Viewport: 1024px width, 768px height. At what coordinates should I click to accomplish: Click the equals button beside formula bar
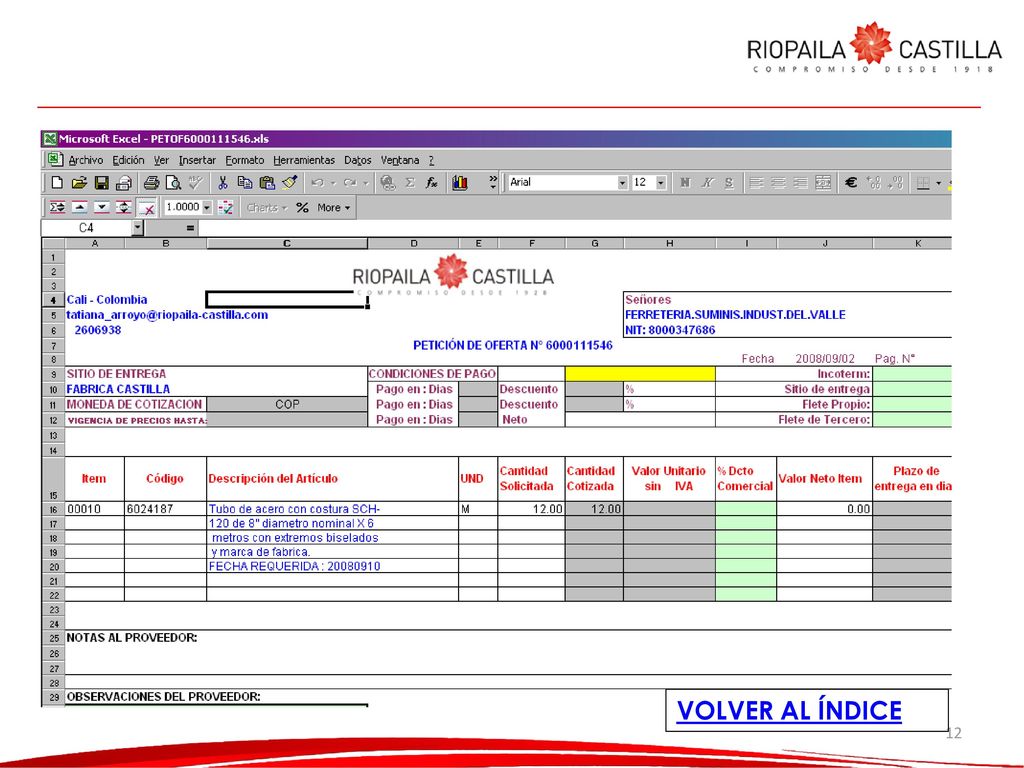189,228
